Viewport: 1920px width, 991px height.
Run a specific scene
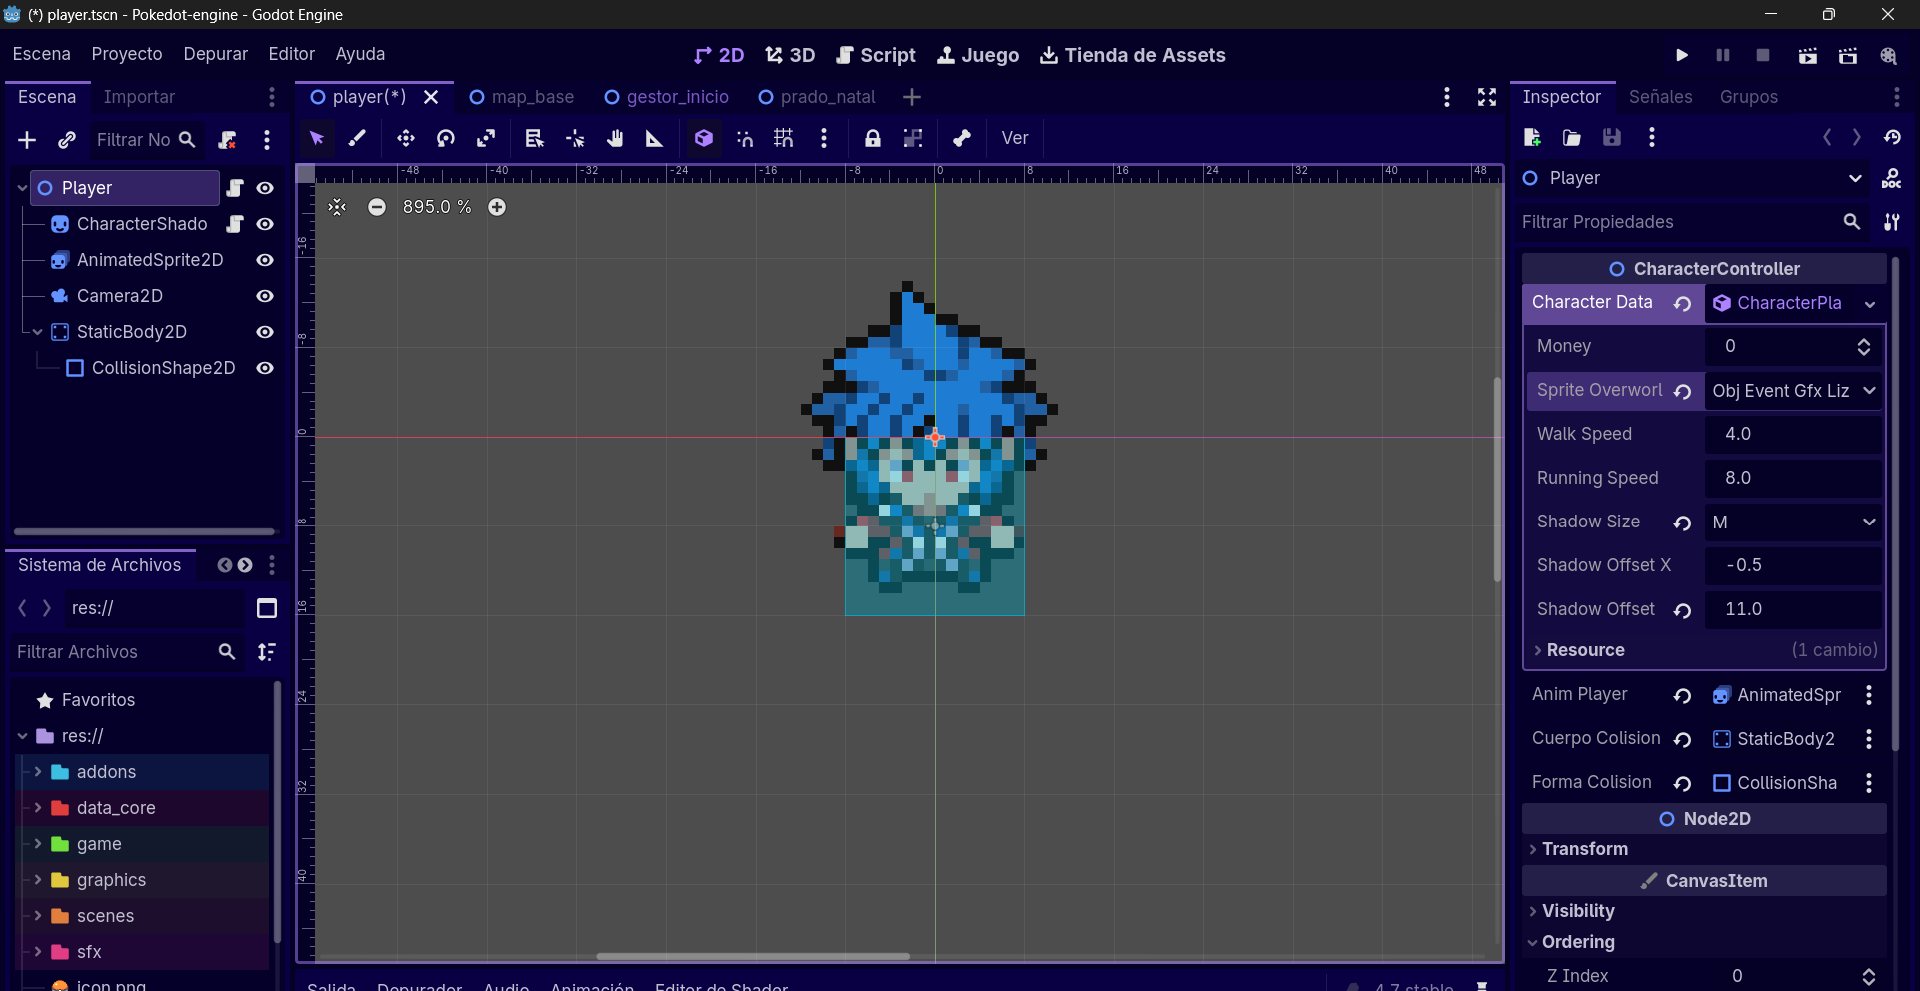click(1848, 55)
